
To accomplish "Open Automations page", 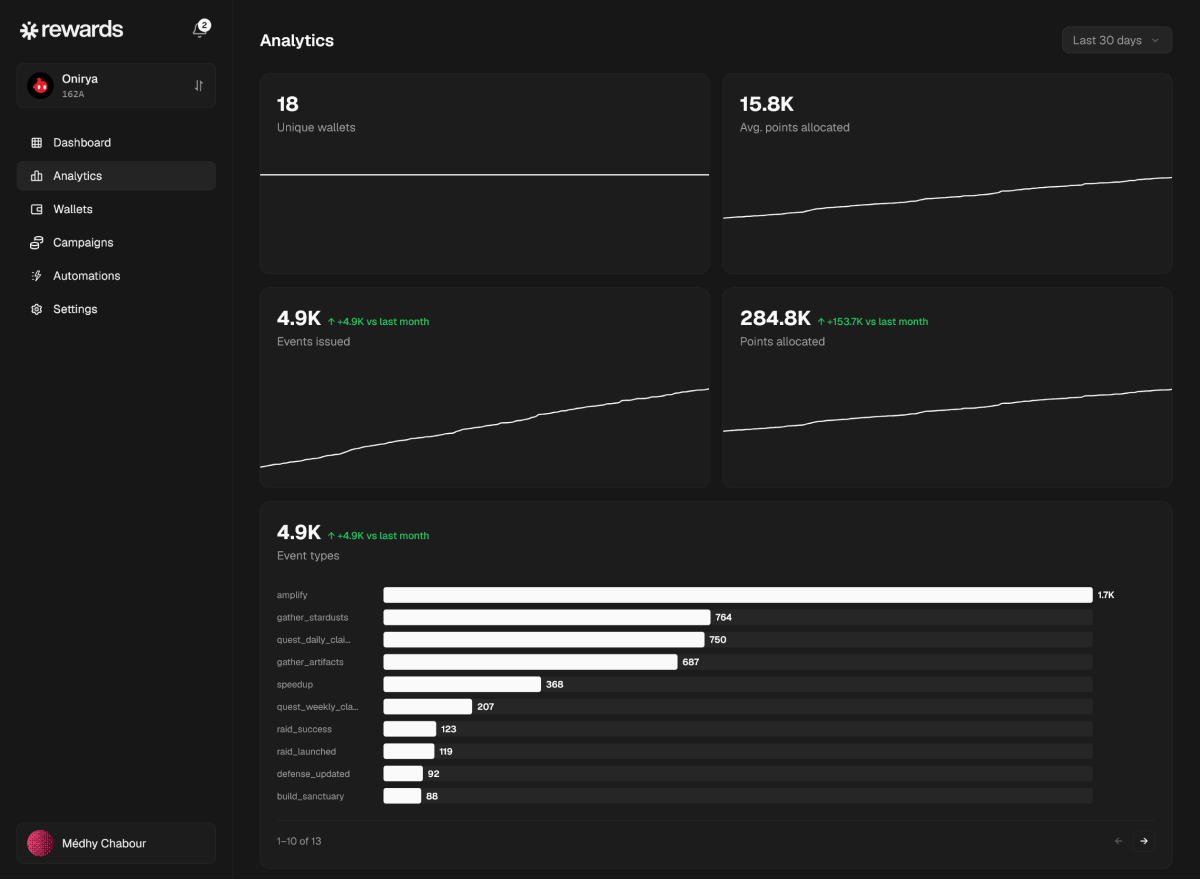I will pos(116,276).
